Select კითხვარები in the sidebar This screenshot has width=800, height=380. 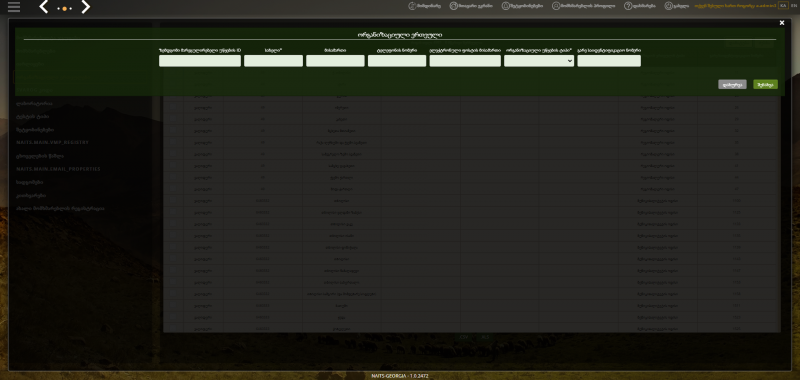[x=31, y=195]
